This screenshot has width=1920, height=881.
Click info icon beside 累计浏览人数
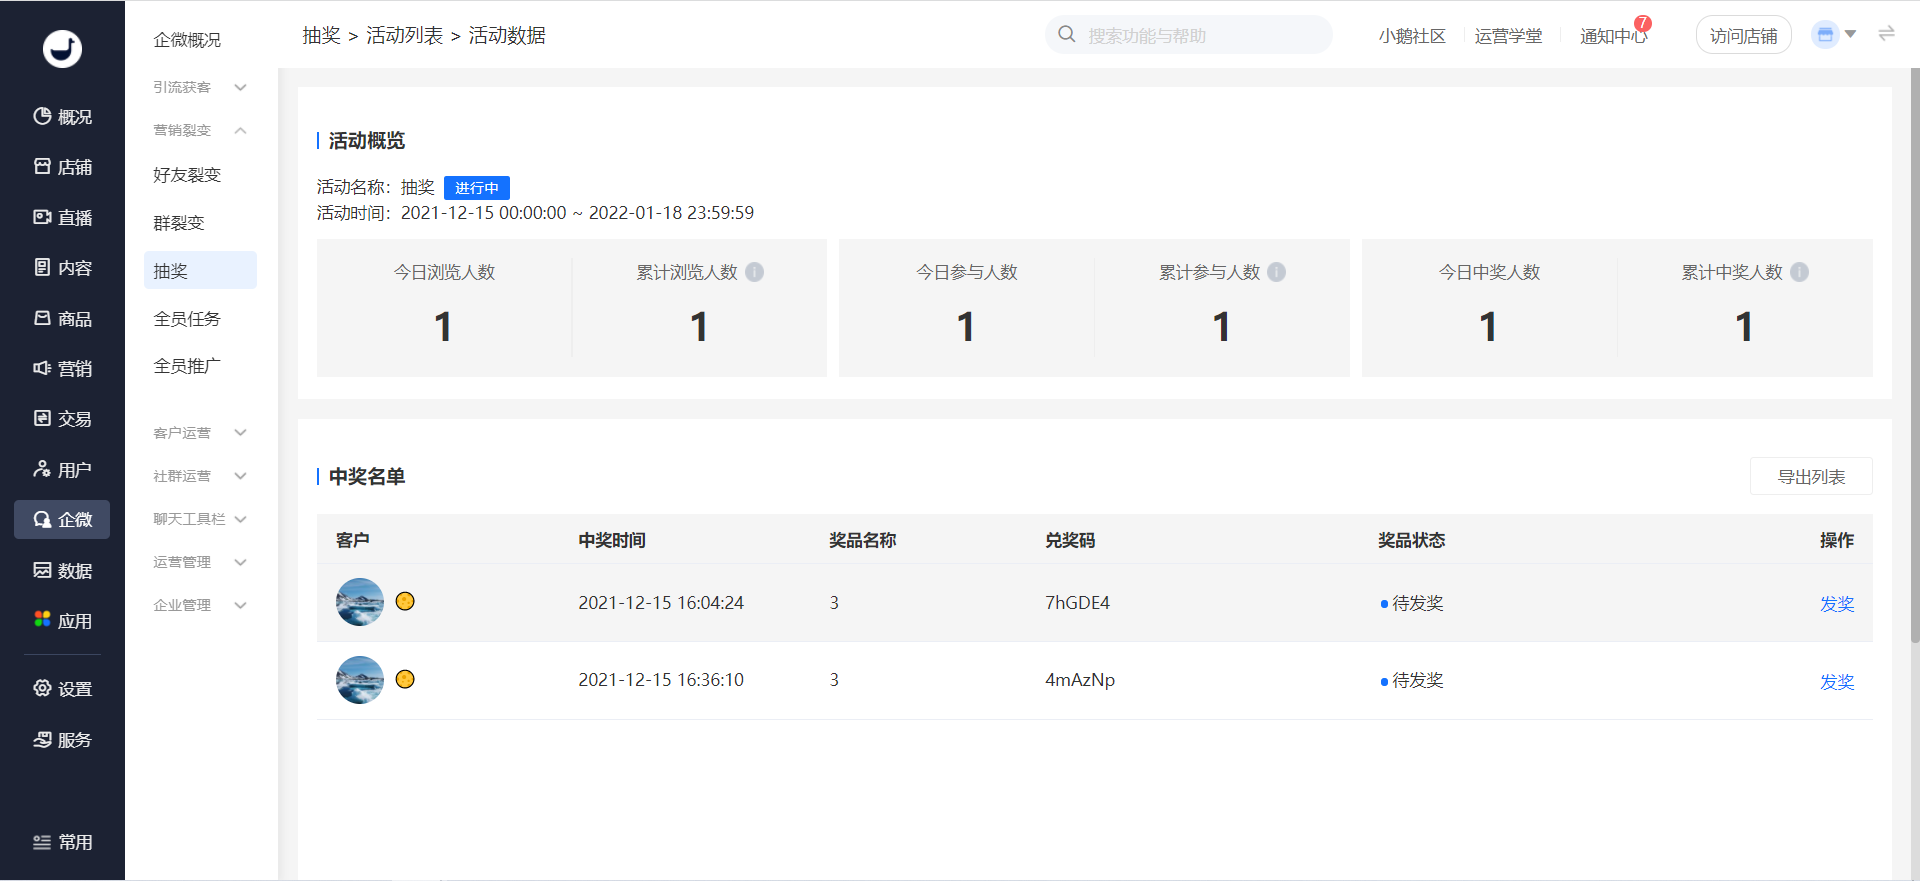pos(755,272)
